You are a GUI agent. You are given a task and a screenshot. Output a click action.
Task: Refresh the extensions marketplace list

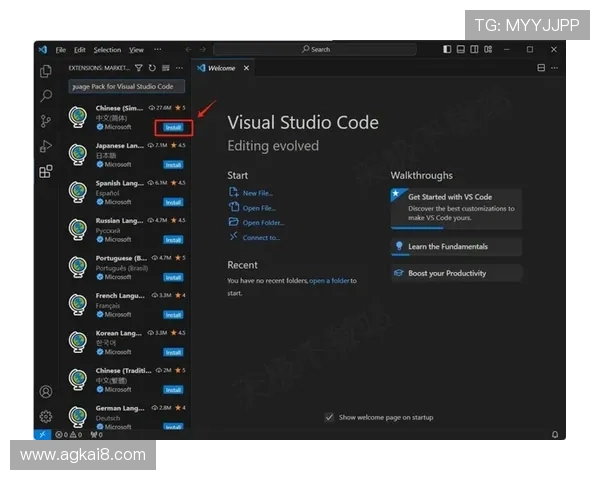tap(152, 68)
